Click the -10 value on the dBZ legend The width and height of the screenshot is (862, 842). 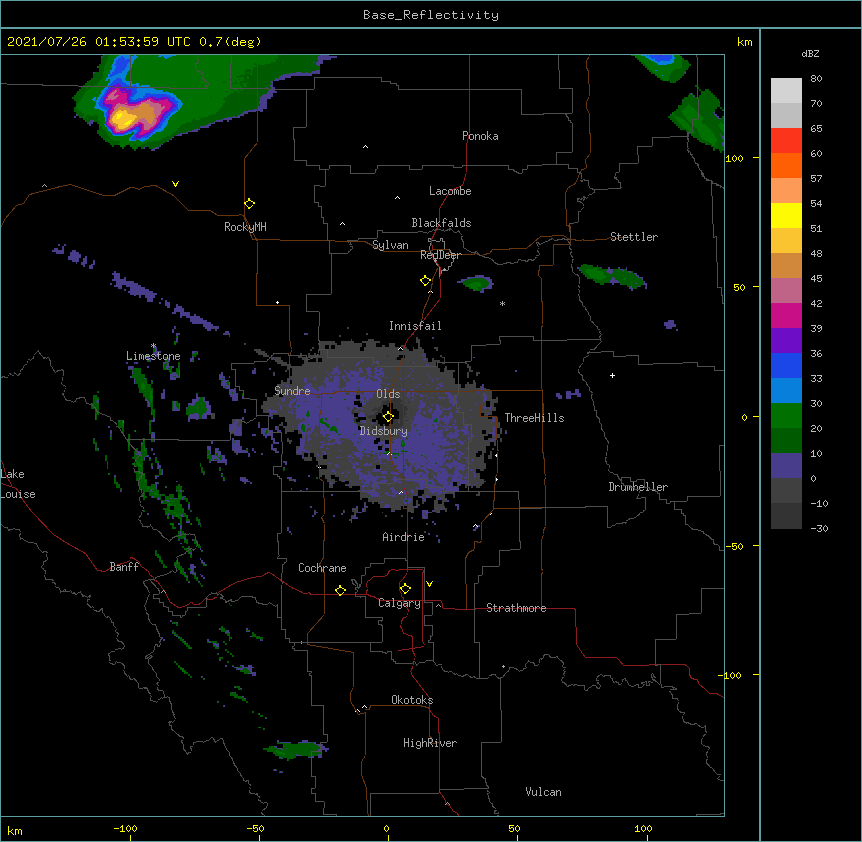click(x=819, y=503)
